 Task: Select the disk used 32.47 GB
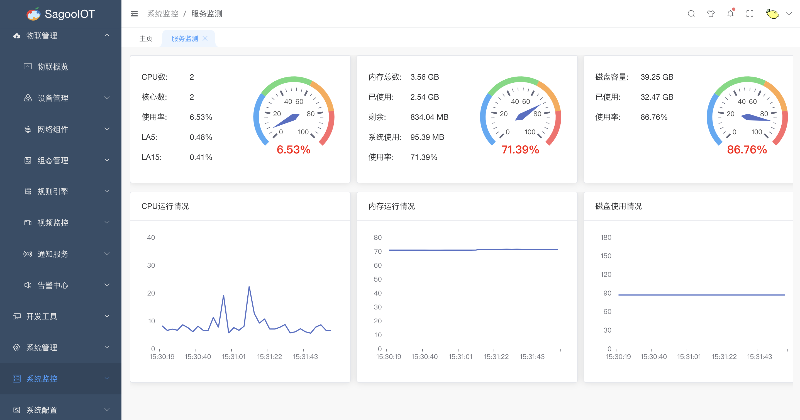pyautogui.click(x=657, y=97)
